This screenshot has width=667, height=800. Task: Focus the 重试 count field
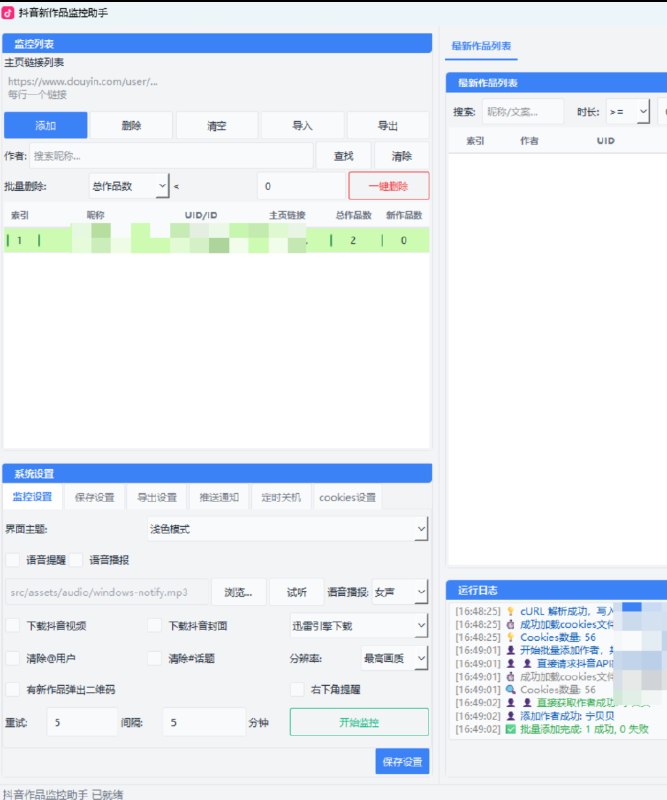tap(82, 722)
